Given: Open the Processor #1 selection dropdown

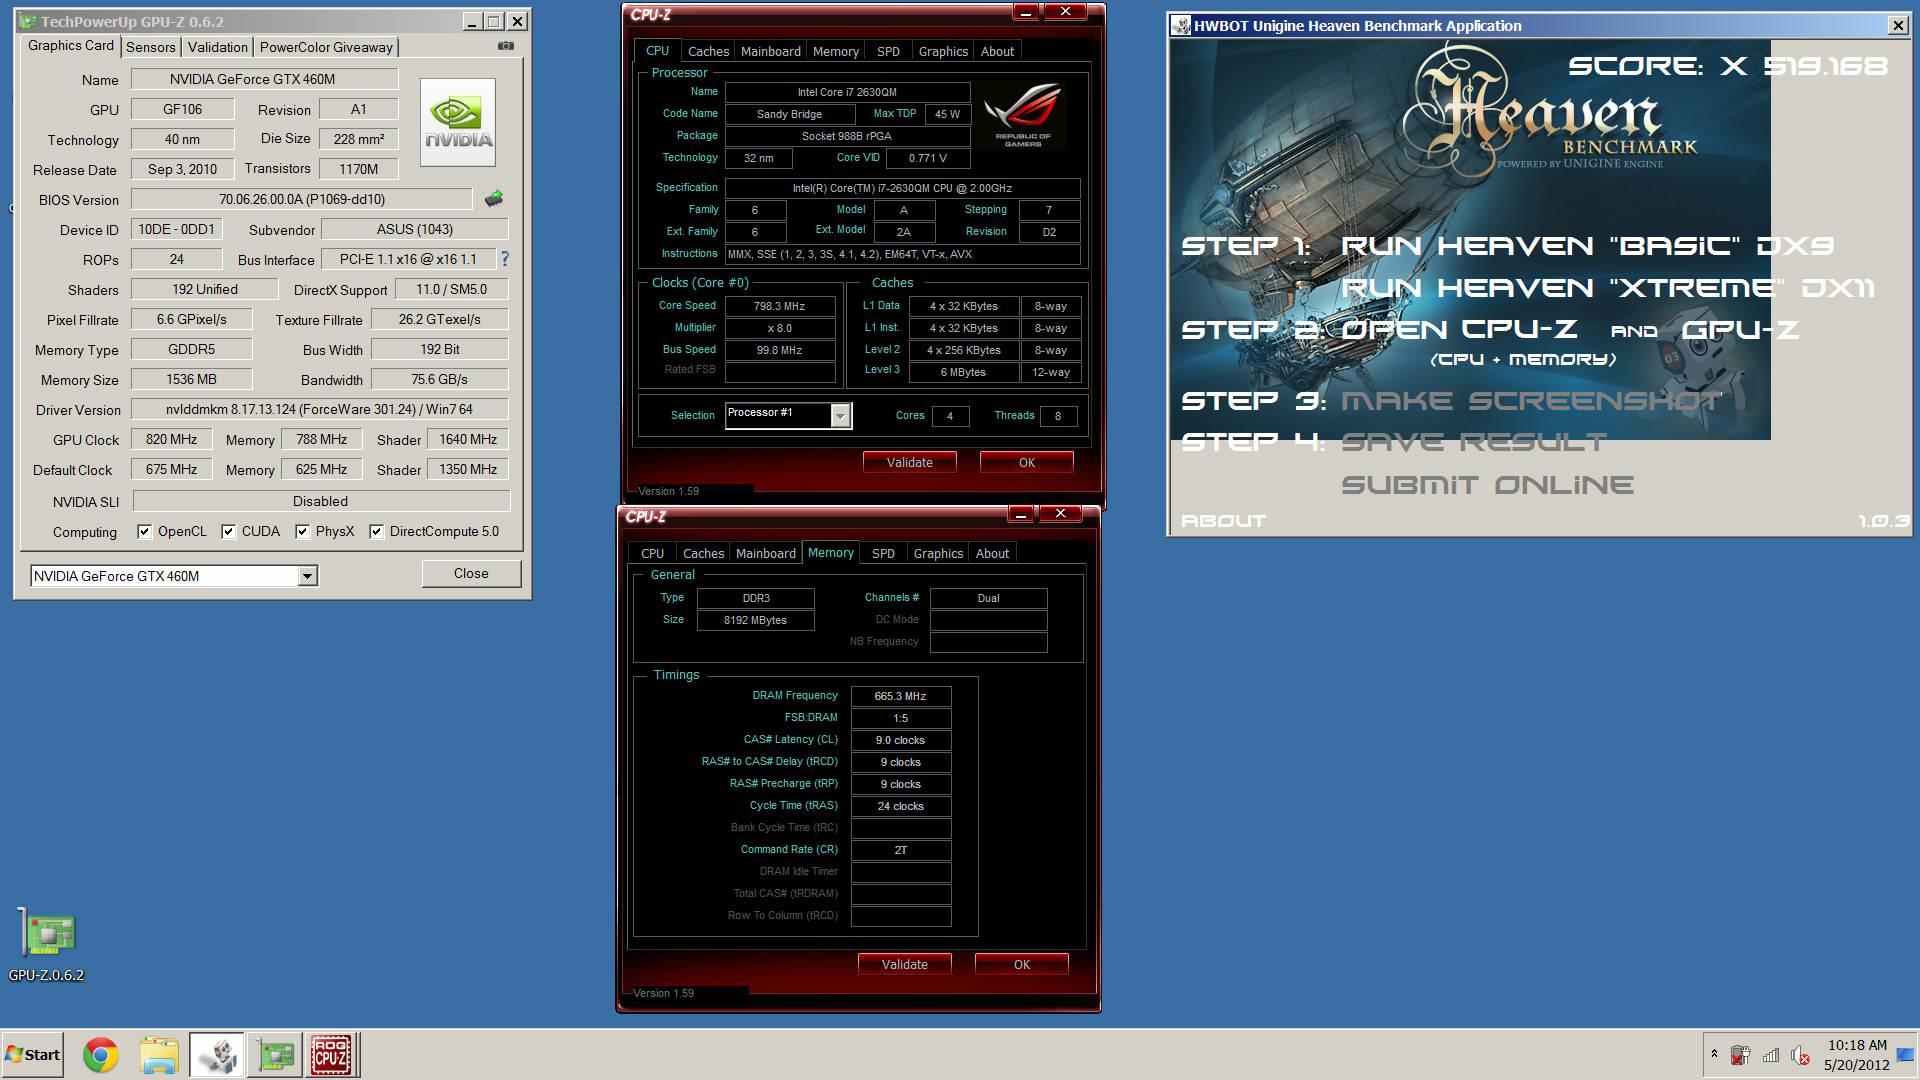Looking at the screenshot, I should pyautogui.click(x=840, y=415).
